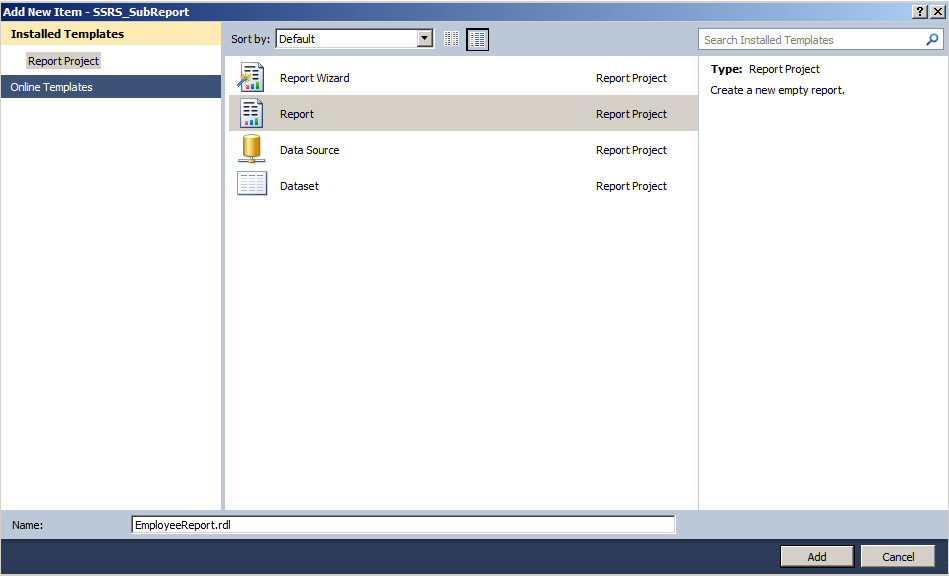Click the Type: Report Project detail text
The height and width of the screenshot is (576, 949).
point(765,69)
